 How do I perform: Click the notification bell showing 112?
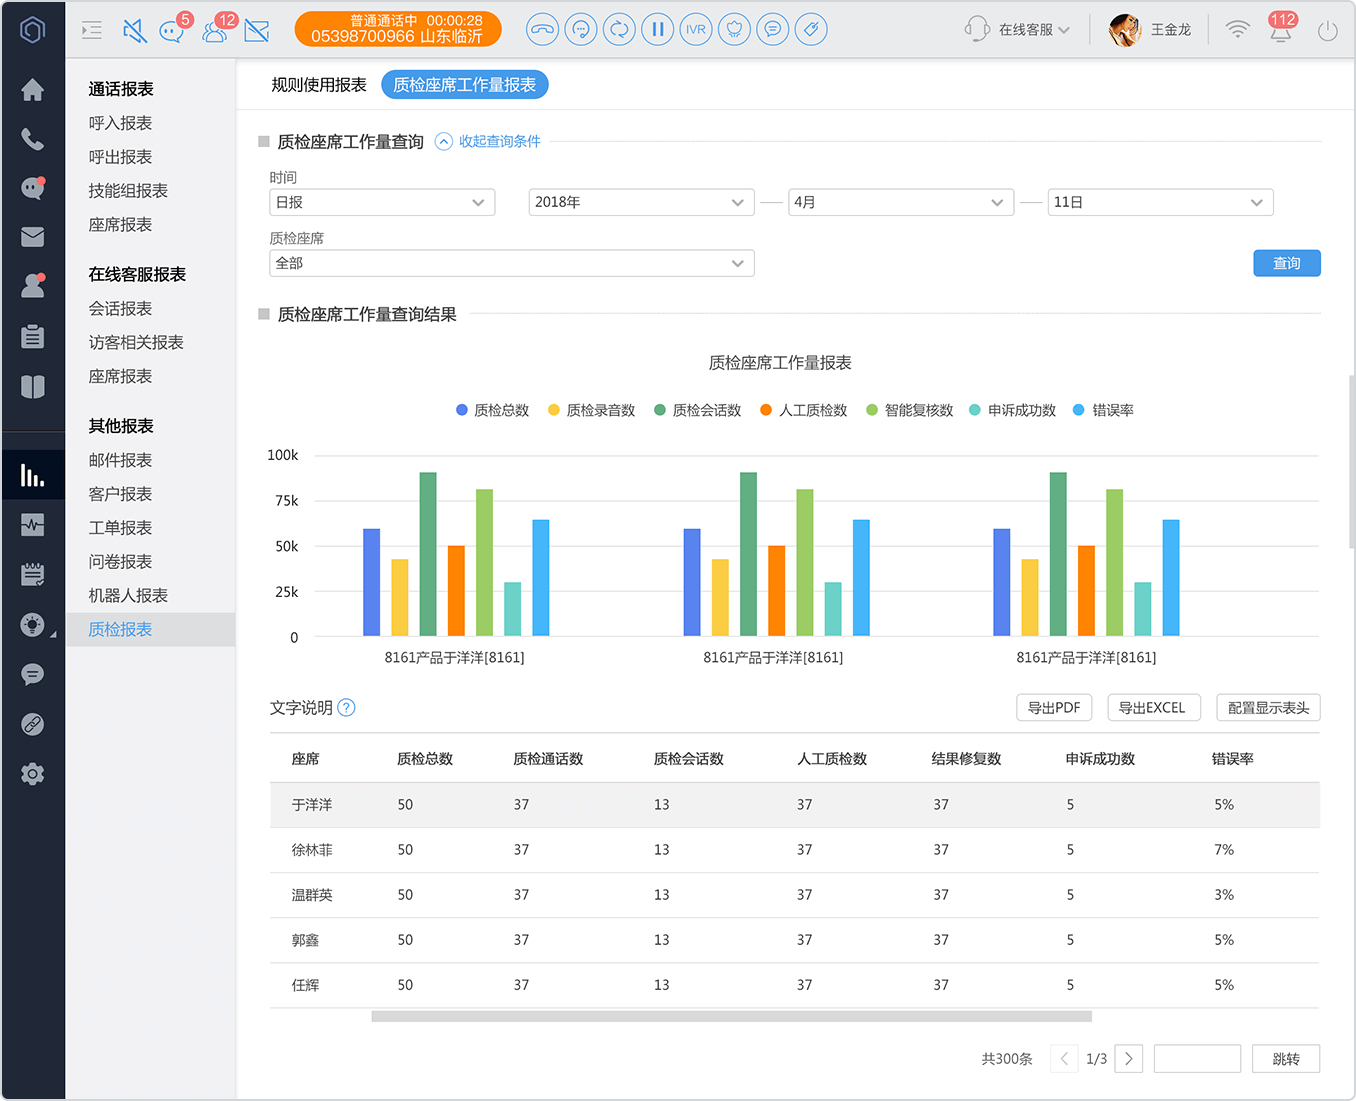1280,30
